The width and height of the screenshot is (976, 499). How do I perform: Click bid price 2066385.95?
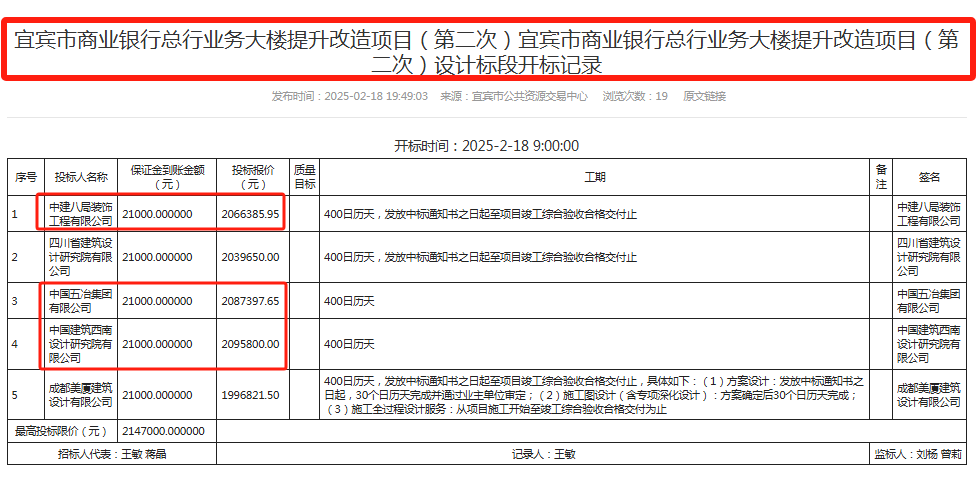[250, 214]
